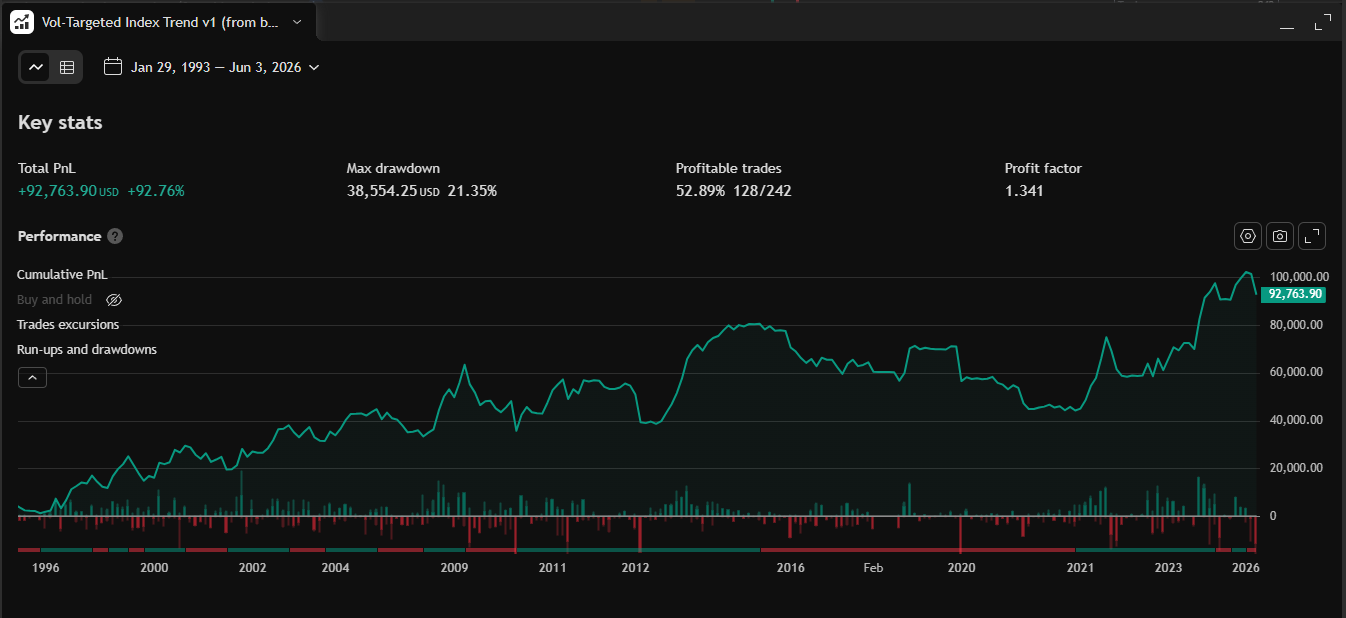Click the Buy and hold legend label
The height and width of the screenshot is (618, 1346).
click(x=54, y=299)
